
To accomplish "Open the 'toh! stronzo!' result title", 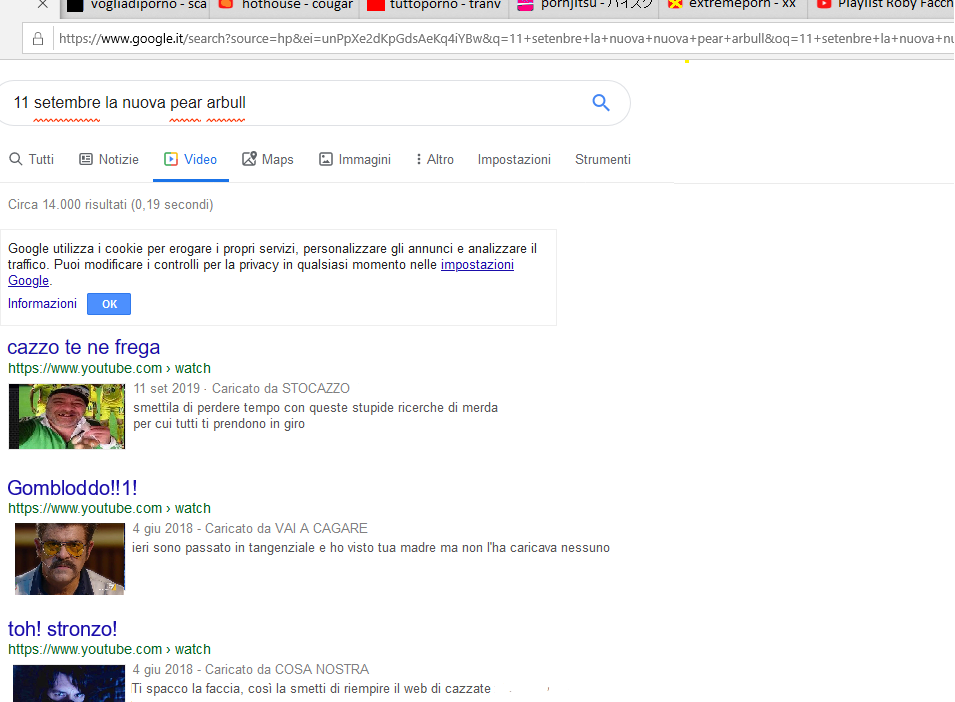I will [x=62, y=629].
